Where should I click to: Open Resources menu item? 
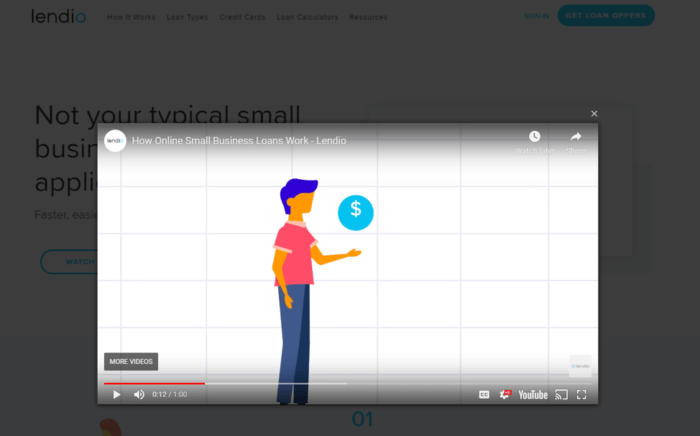[368, 17]
